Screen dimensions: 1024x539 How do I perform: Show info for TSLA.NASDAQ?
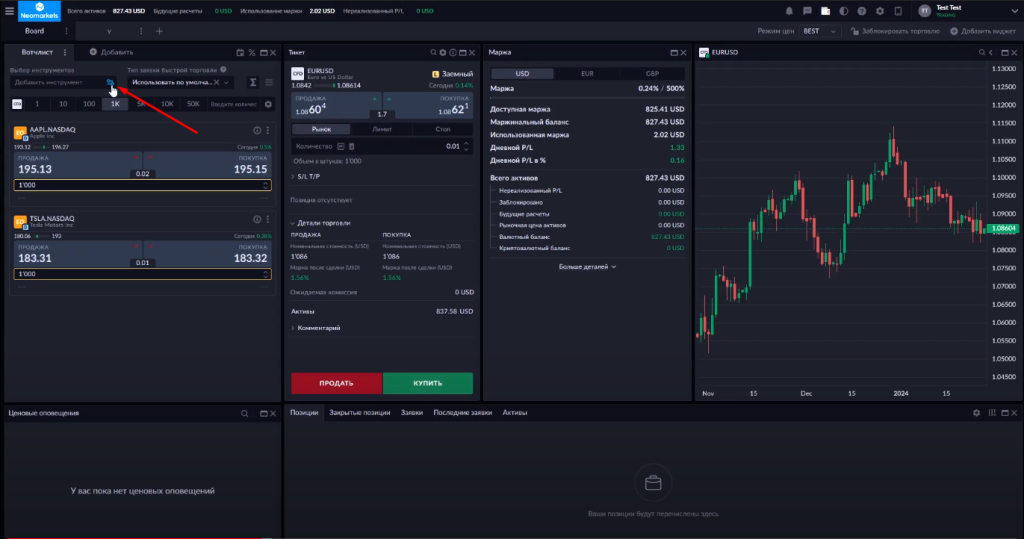[257, 220]
